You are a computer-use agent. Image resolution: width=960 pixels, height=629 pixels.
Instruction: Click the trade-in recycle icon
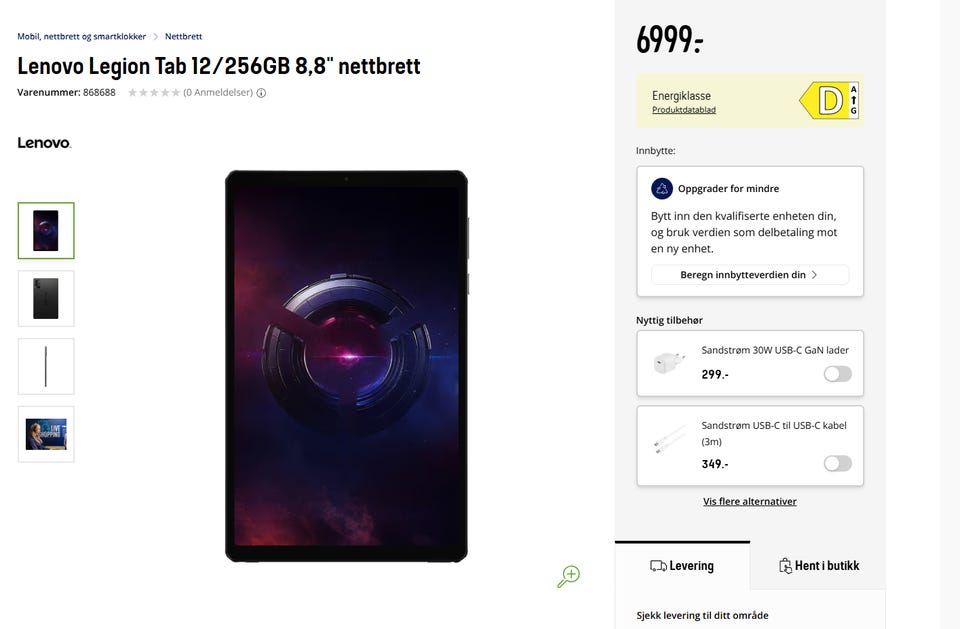click(661, 188)
